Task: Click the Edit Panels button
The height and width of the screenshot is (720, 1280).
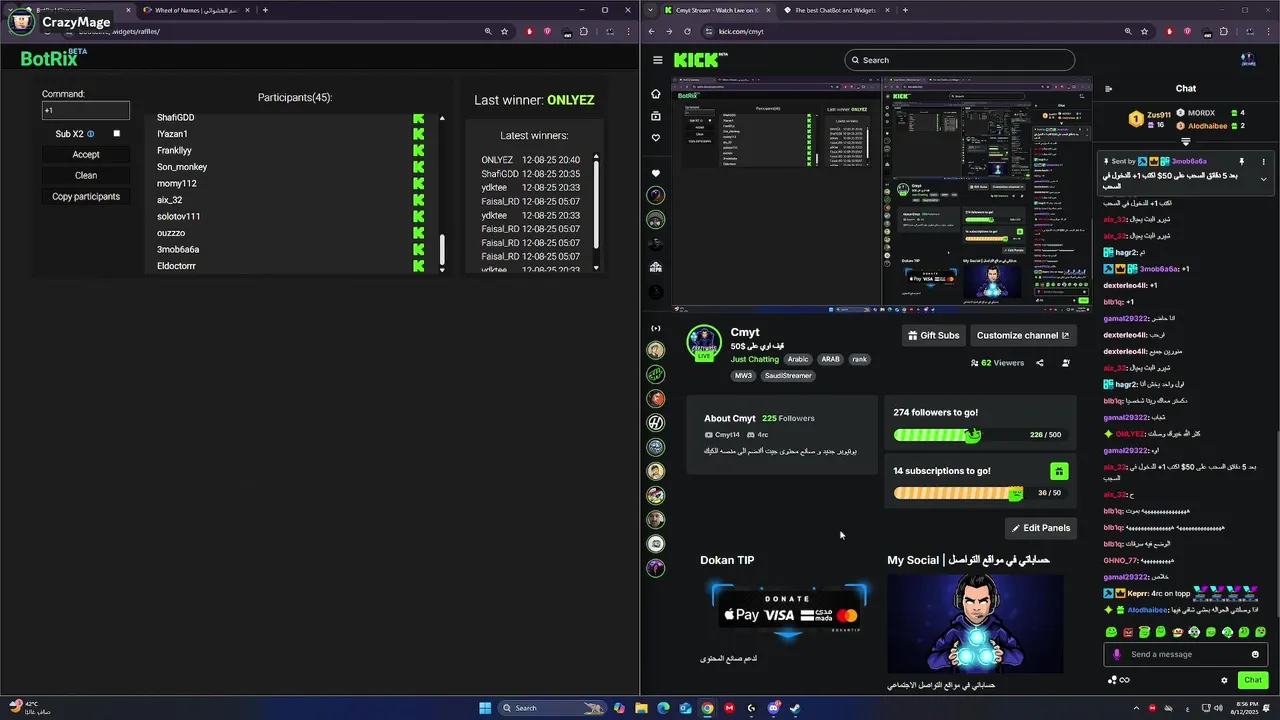Action: click(1041, 528)
